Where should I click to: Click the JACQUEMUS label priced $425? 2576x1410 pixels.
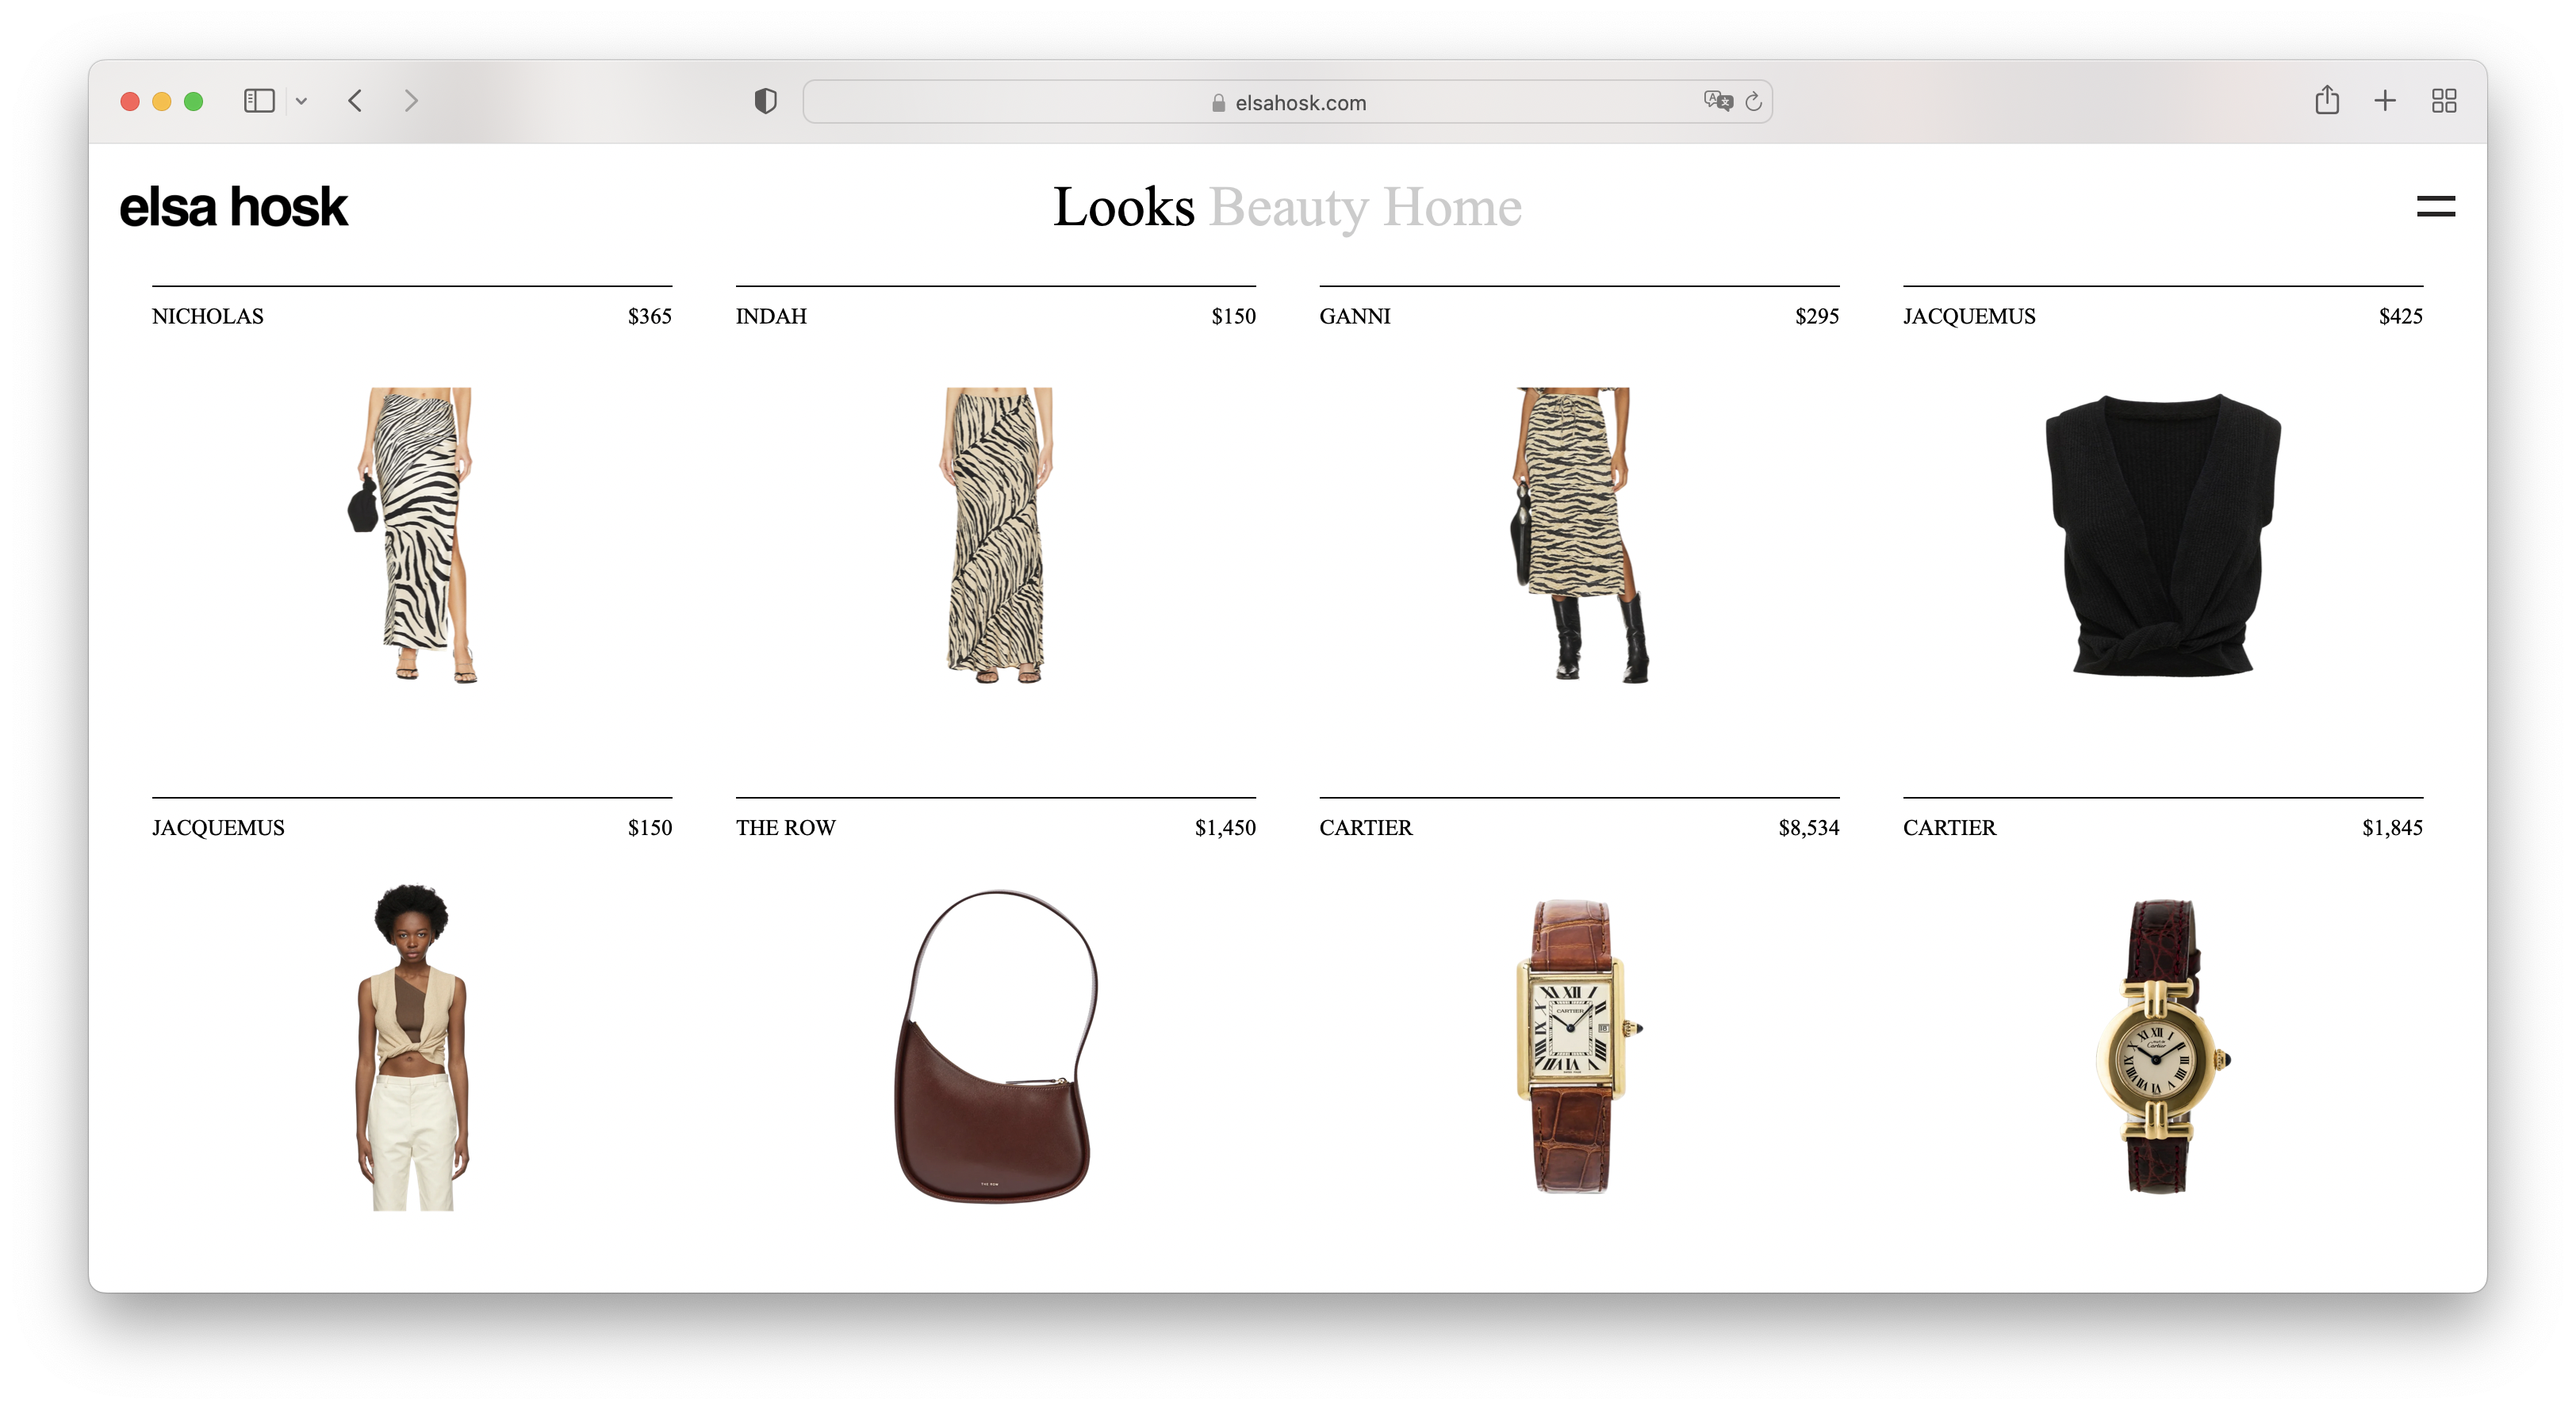pyautogui.click(x=1969, y=316)
